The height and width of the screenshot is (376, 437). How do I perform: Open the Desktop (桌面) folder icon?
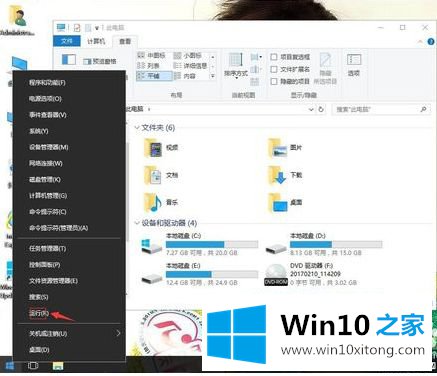pos(278,202)
